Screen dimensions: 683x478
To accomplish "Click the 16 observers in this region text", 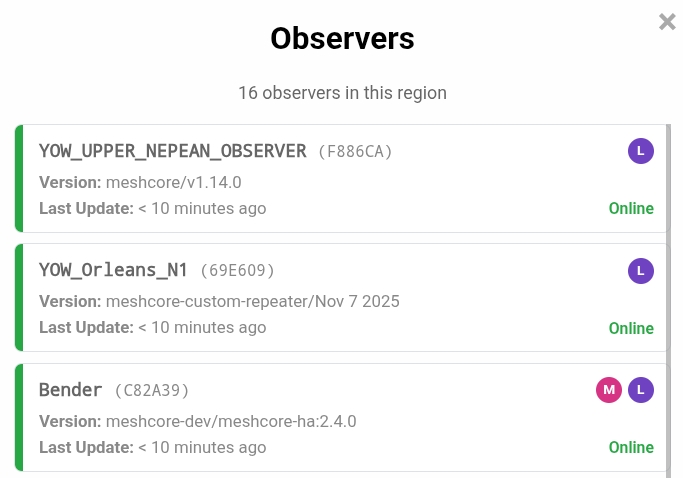I will tap(342, 93).
